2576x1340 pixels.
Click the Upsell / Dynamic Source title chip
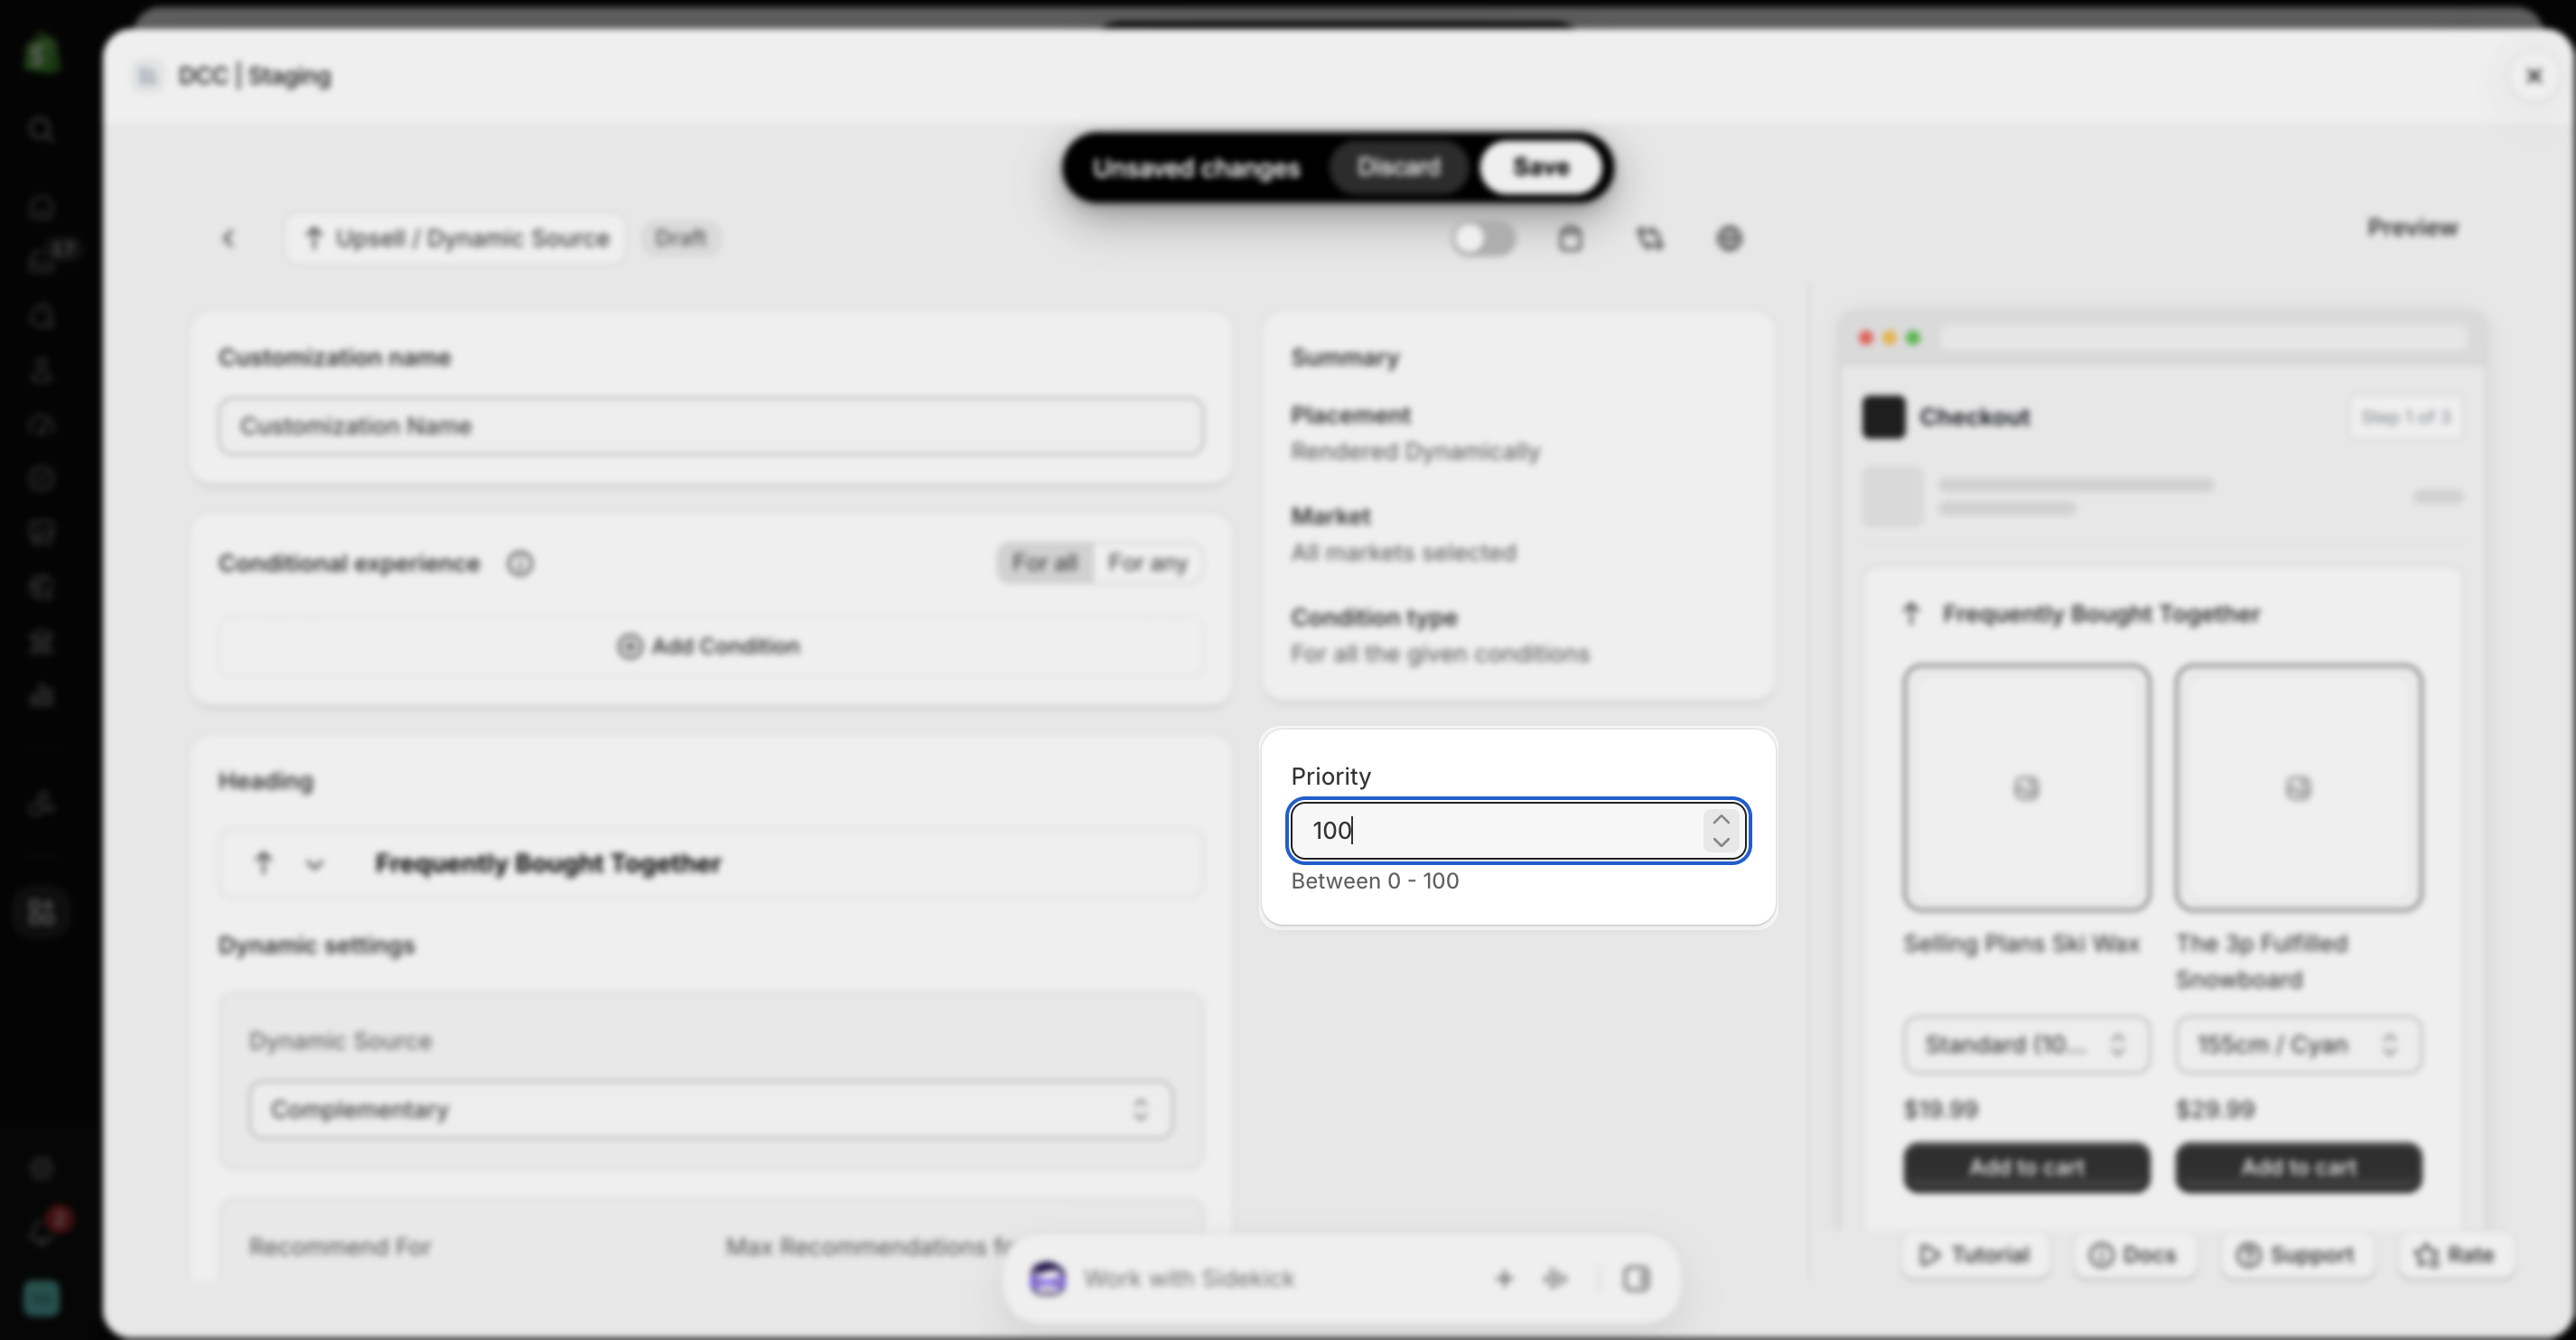click(x=456, y=238)
